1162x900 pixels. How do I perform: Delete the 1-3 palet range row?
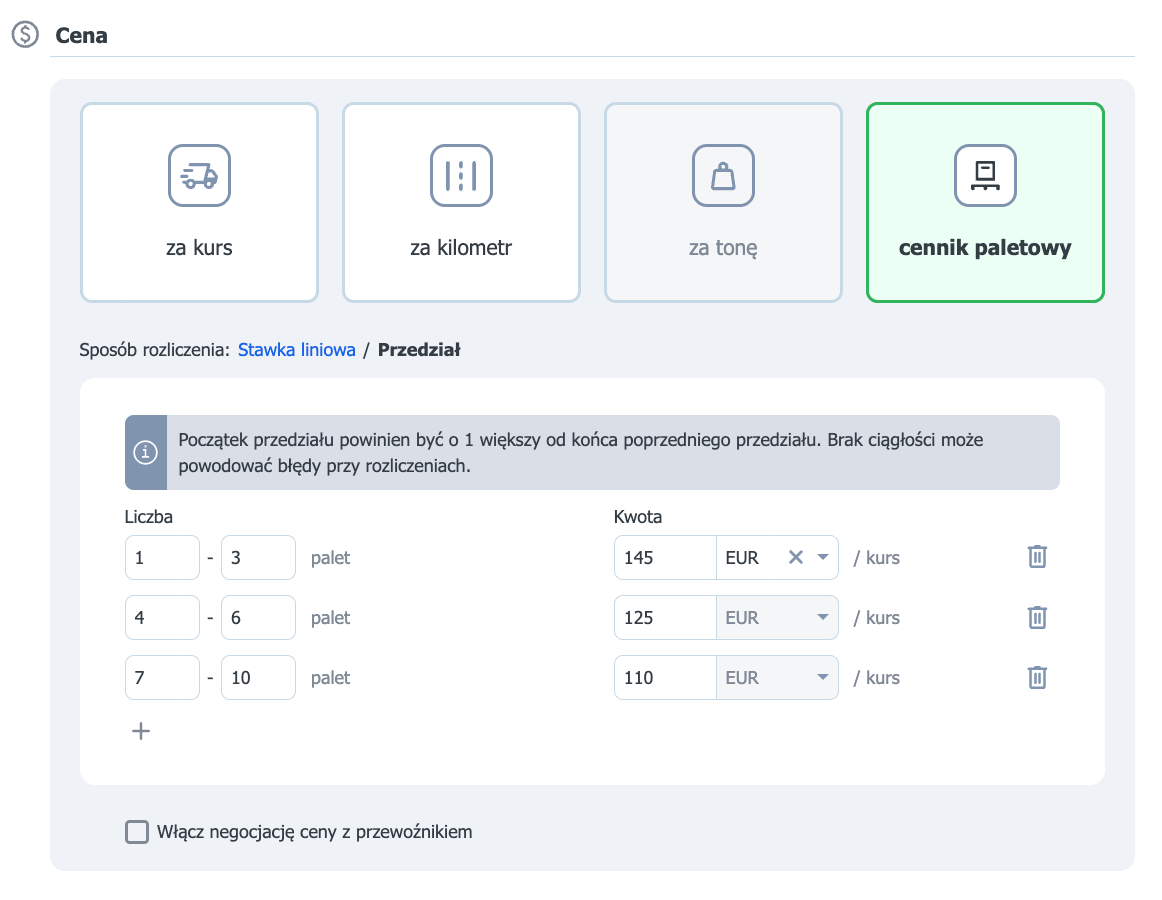pyautogui.click(x=1037, y=557)
